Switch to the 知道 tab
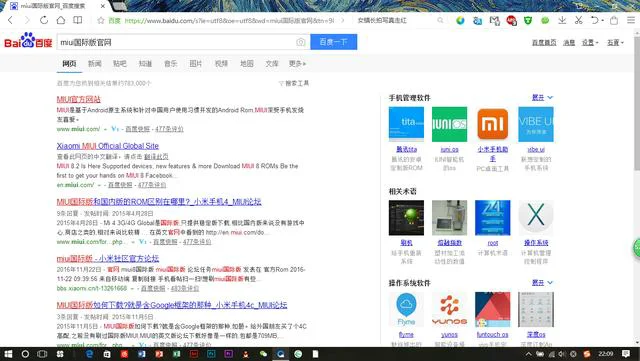Image resolution: width=640 pixels, height=361 pixels. click(x=145, y=64)
